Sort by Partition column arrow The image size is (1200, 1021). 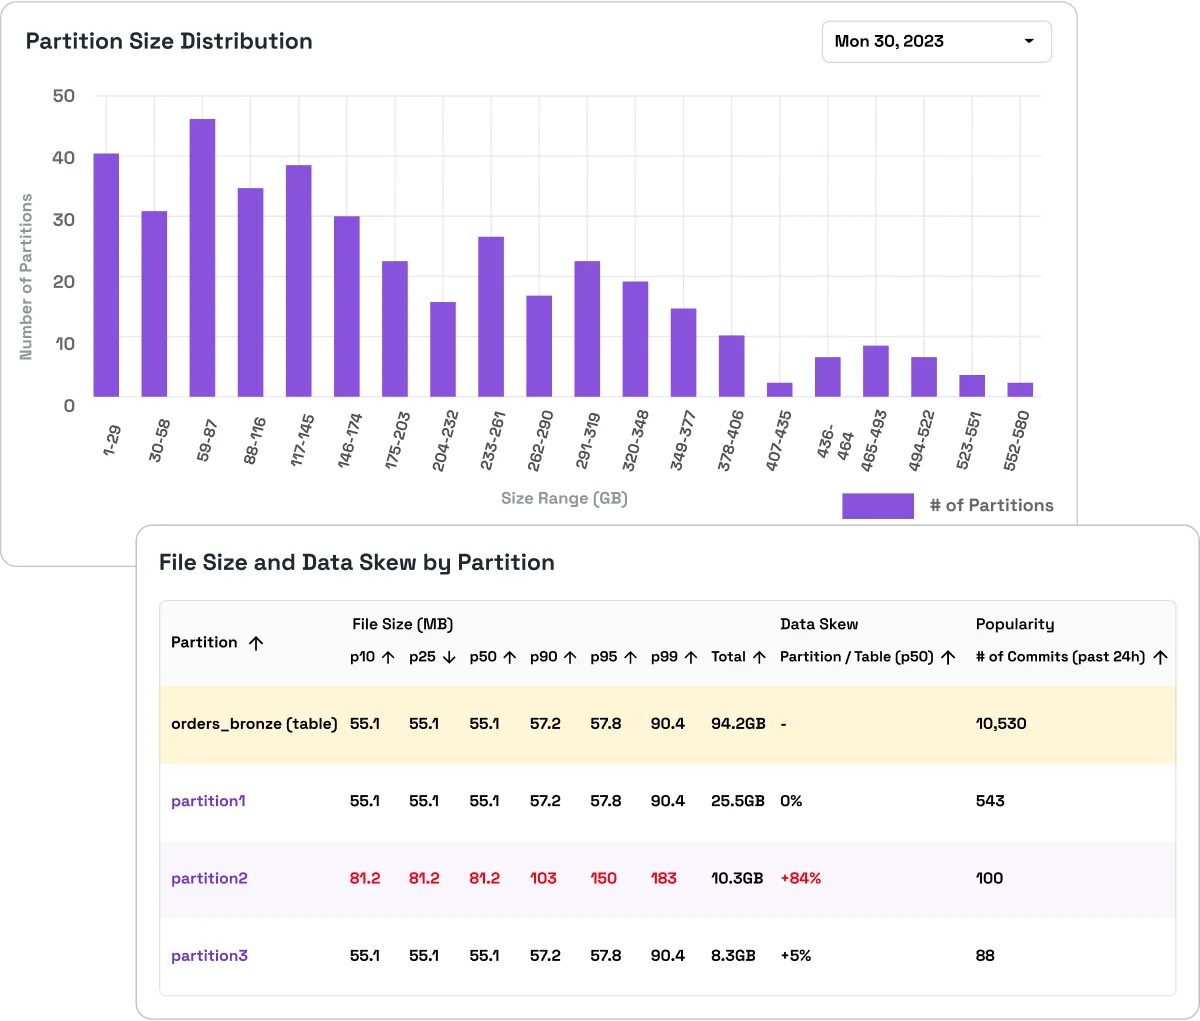[256, 643]
